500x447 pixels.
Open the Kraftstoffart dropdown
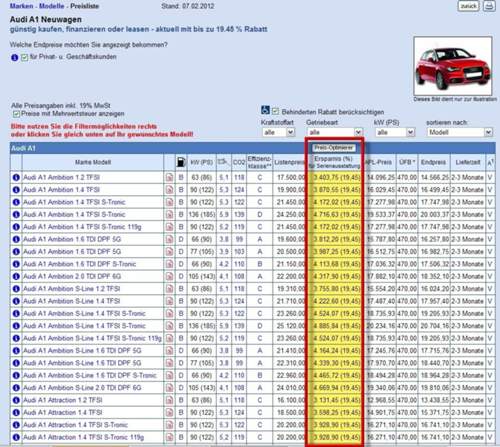pyautogui.click(x=278, y=132)
